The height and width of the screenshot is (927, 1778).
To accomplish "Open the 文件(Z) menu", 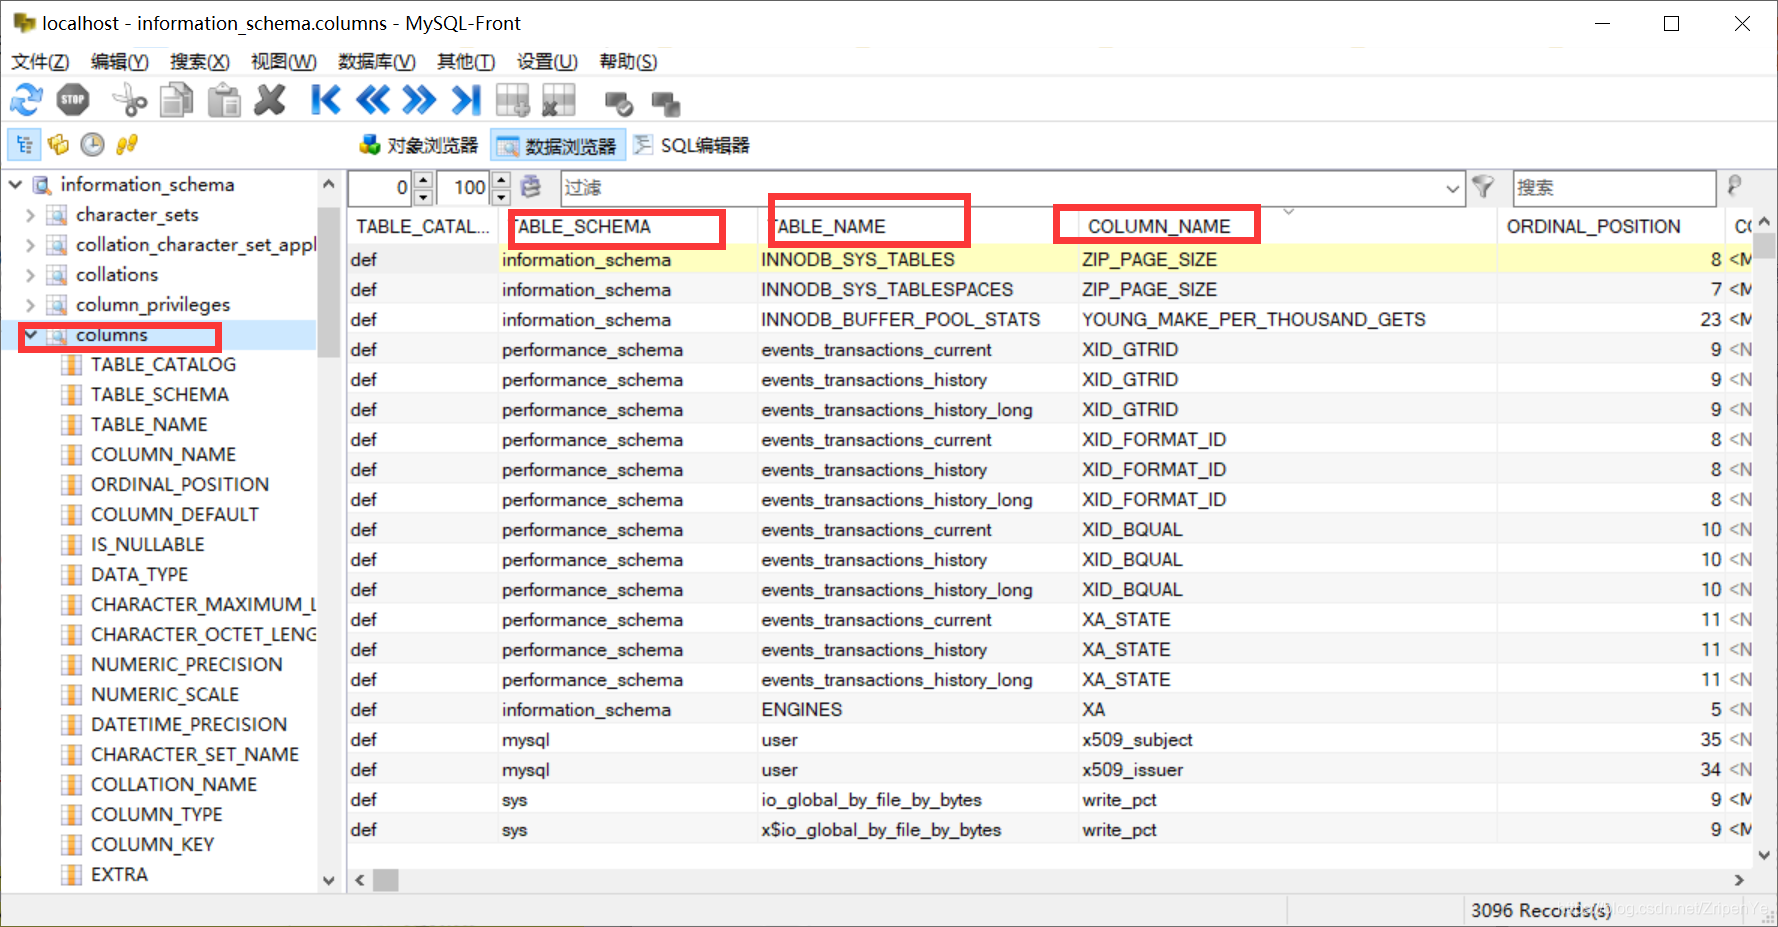I will coord(40,62).
